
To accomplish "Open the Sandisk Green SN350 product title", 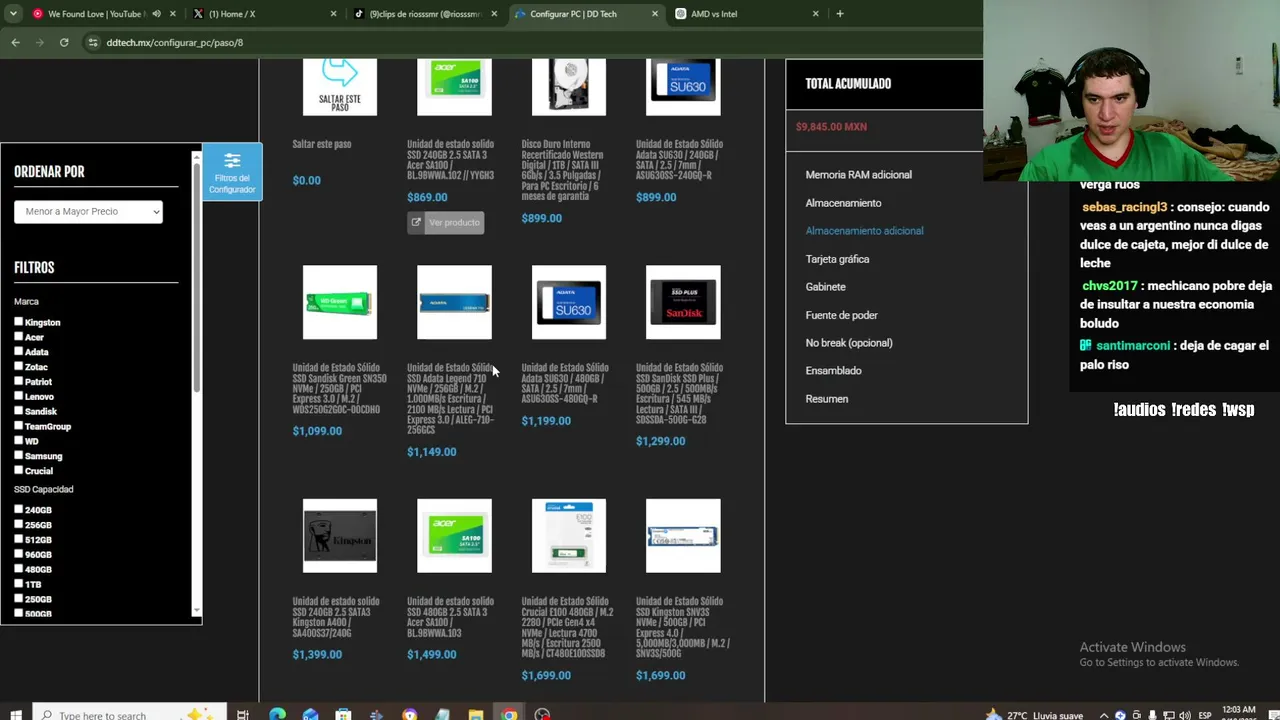I will tap(339, 388).
